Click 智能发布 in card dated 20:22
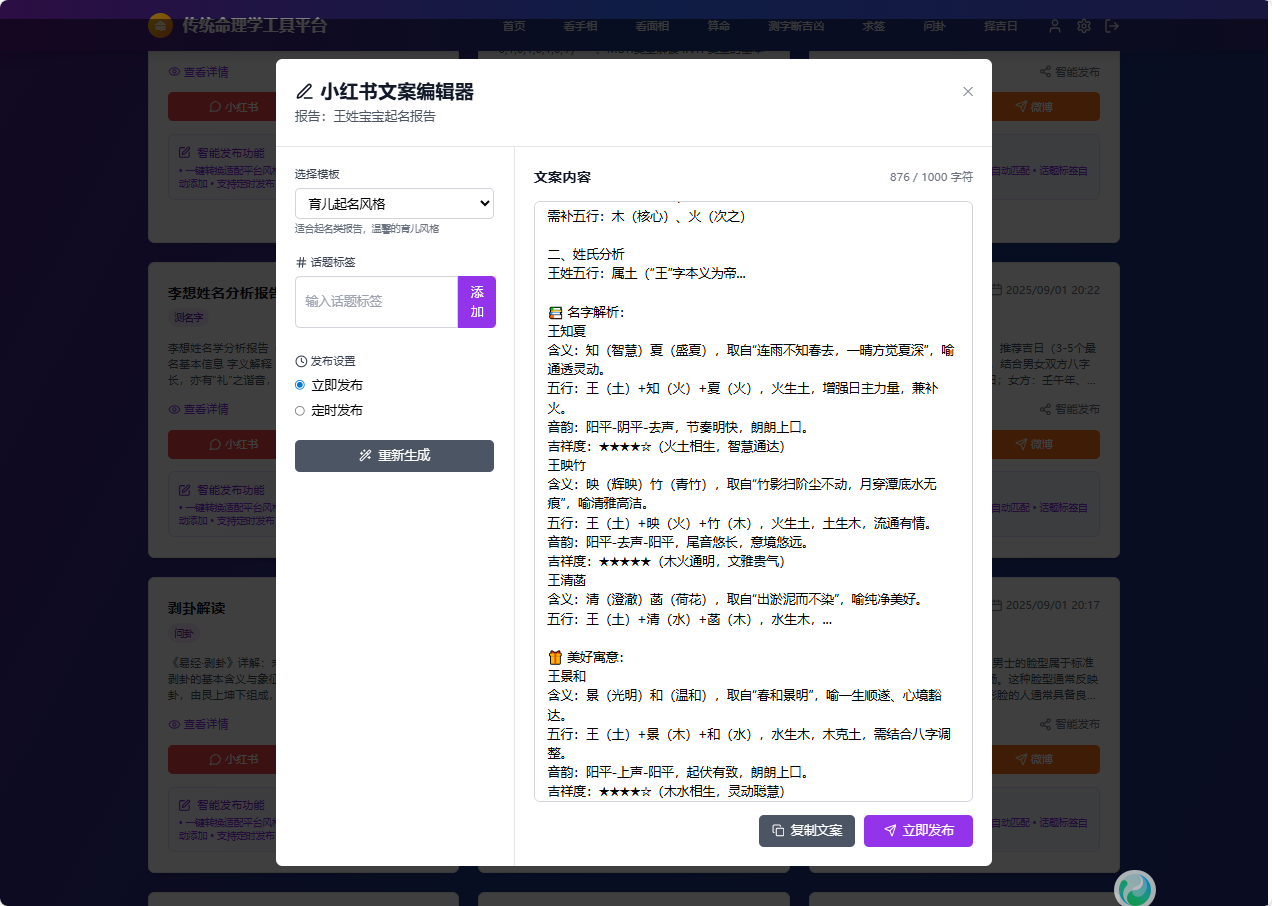Viewport: 1272px width, 906px height. [x=1069, y=409]
